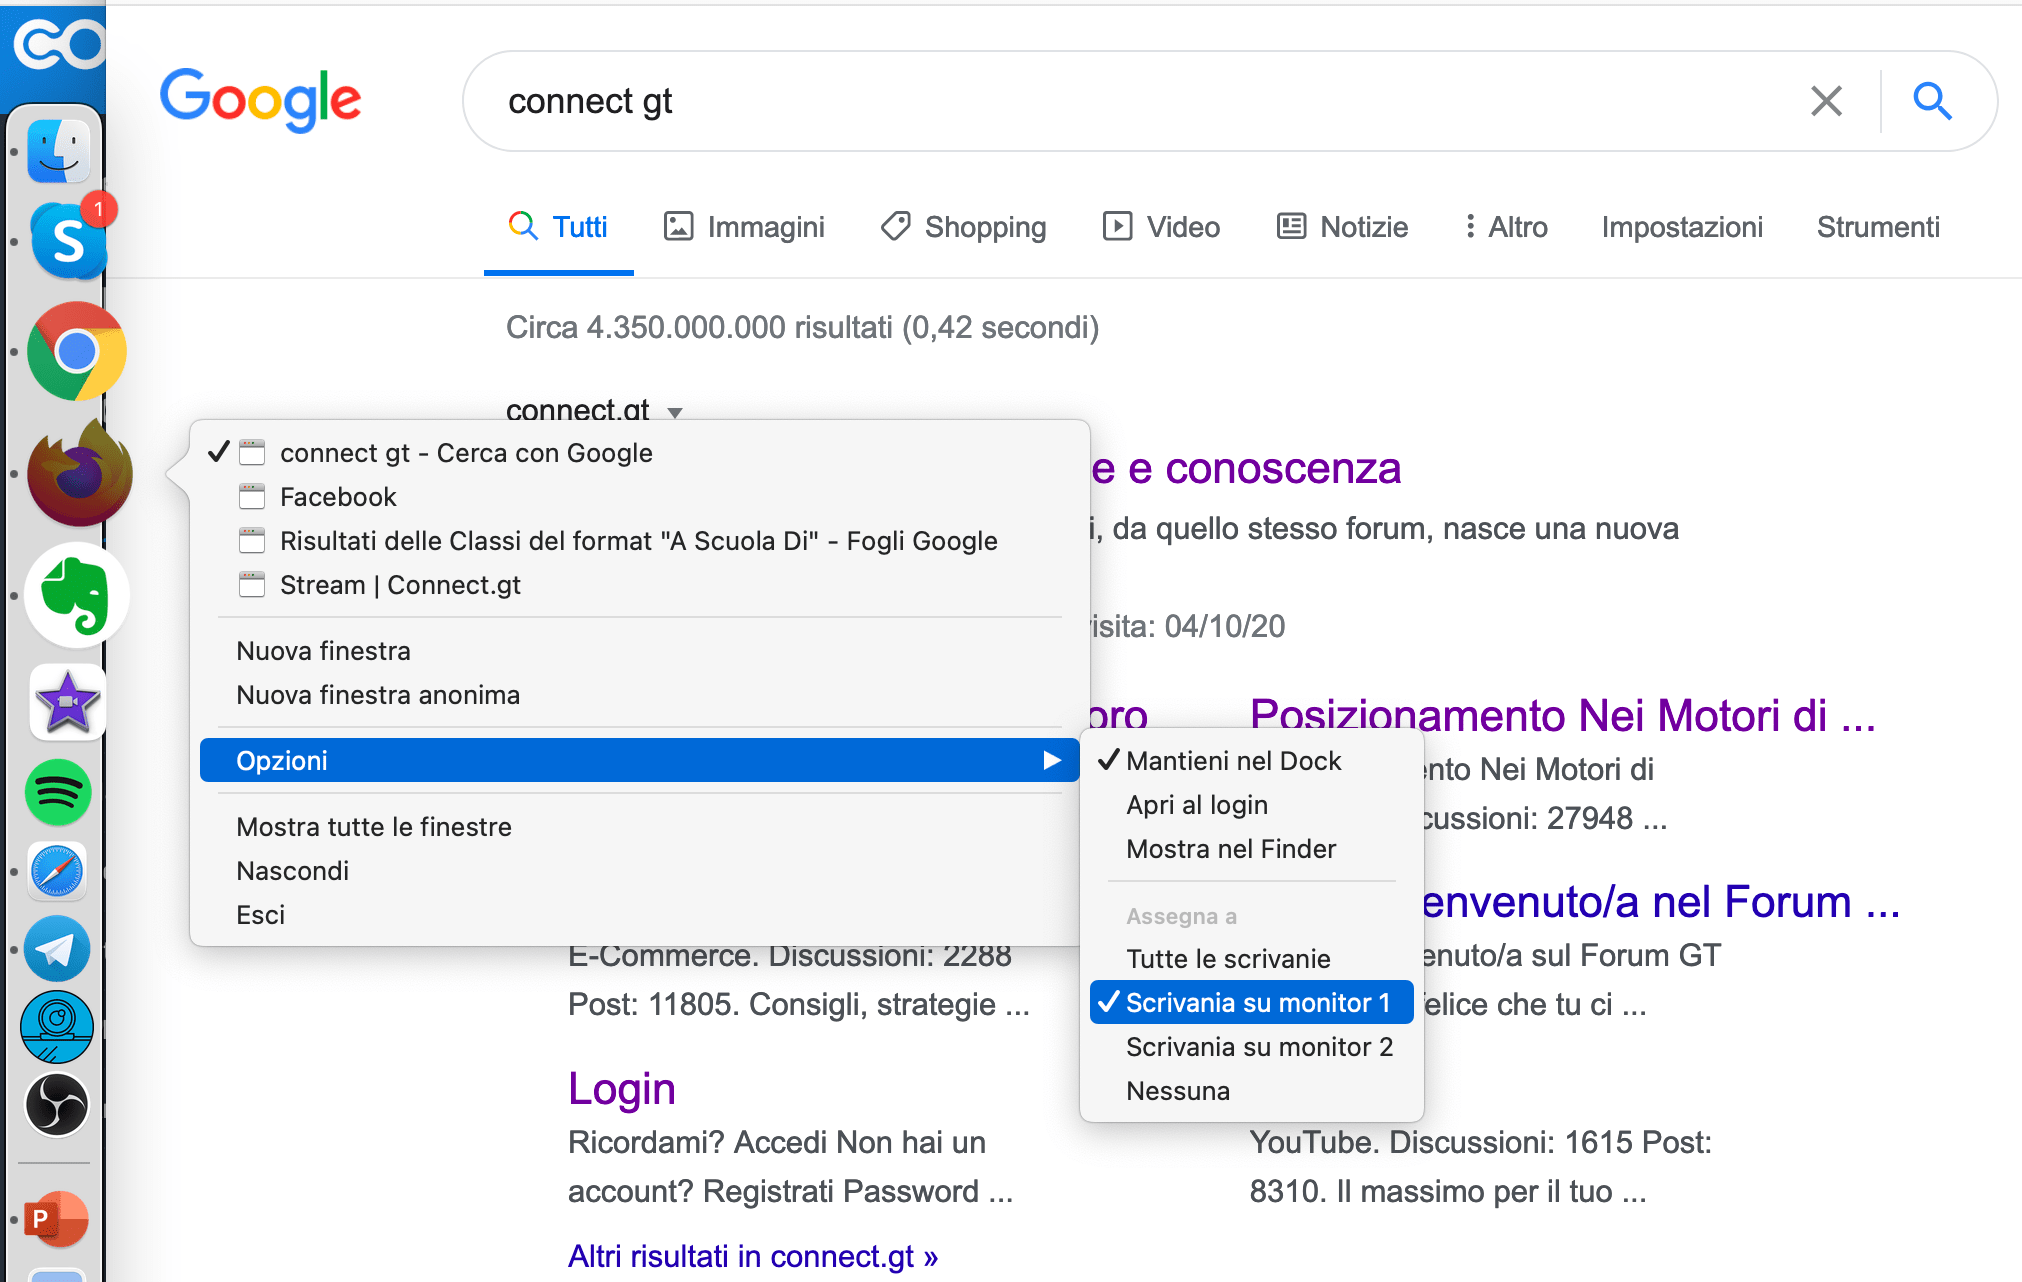Image resolution: width=2022 pixels, height=1282 pixels.
Task: Click the Video tab play icon
Action: 1117,226
